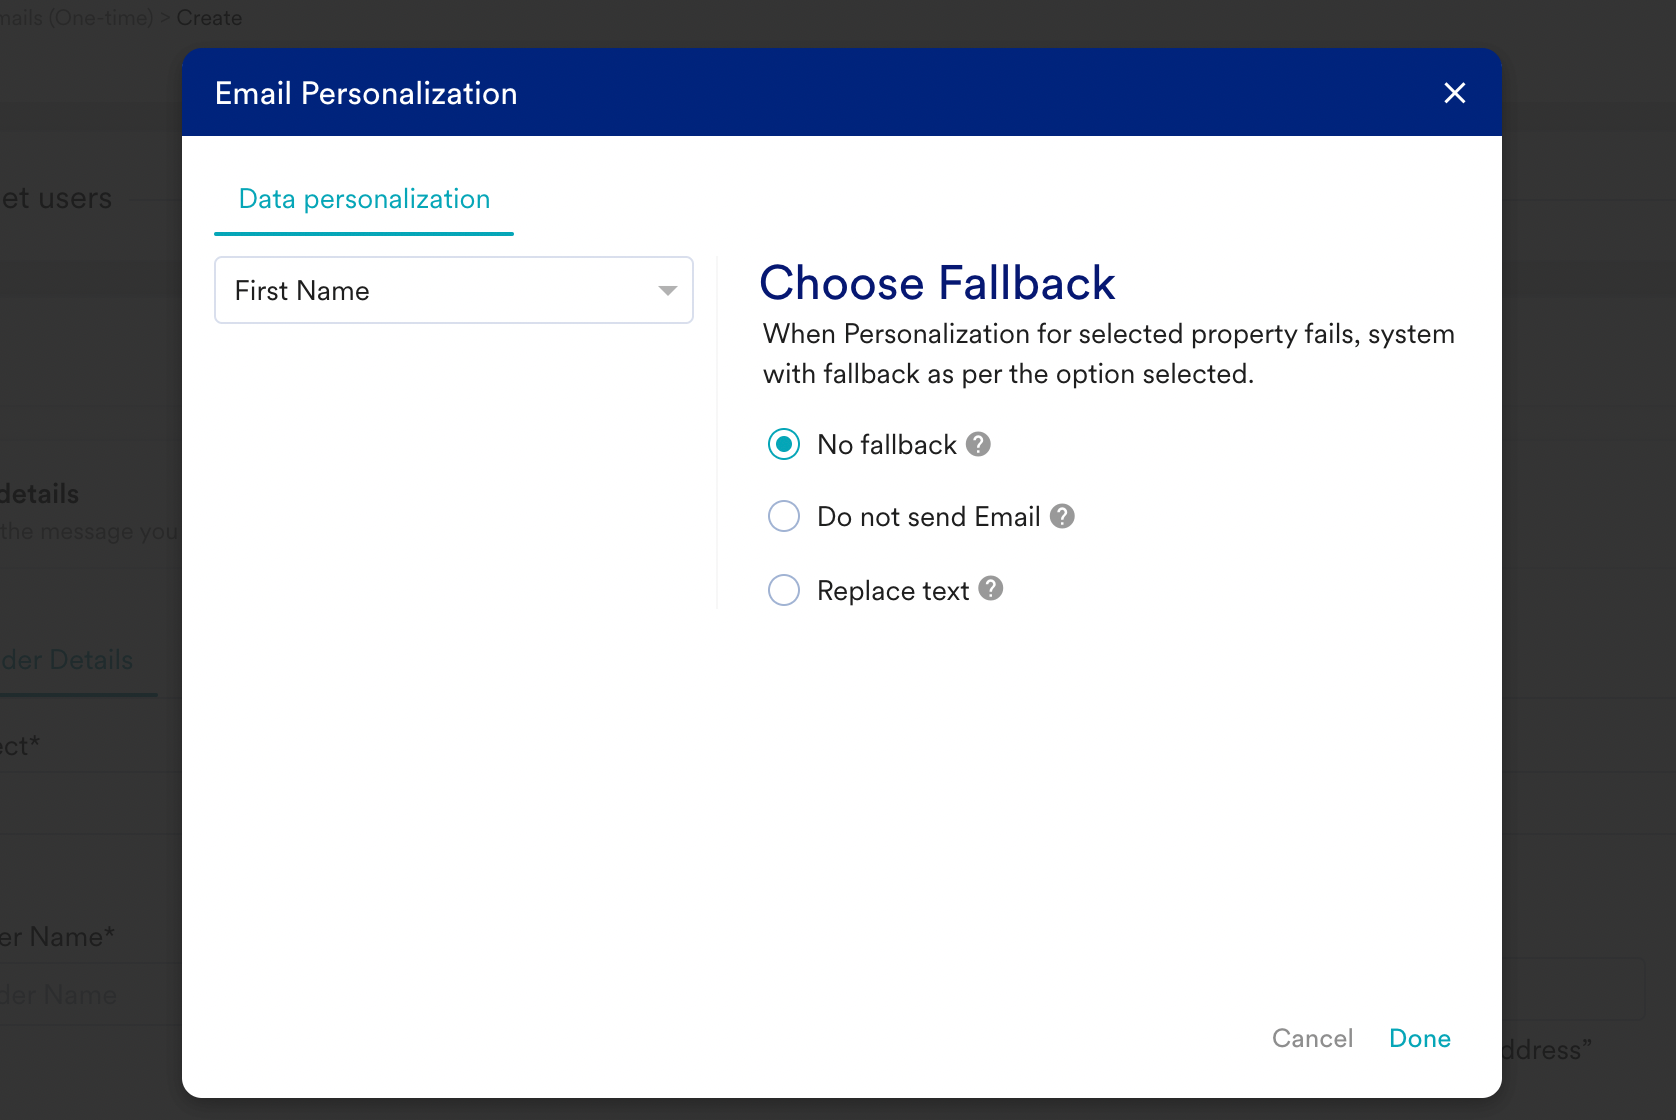
Task: Open the First Name property dropdown
Action: tap(453, 290)
